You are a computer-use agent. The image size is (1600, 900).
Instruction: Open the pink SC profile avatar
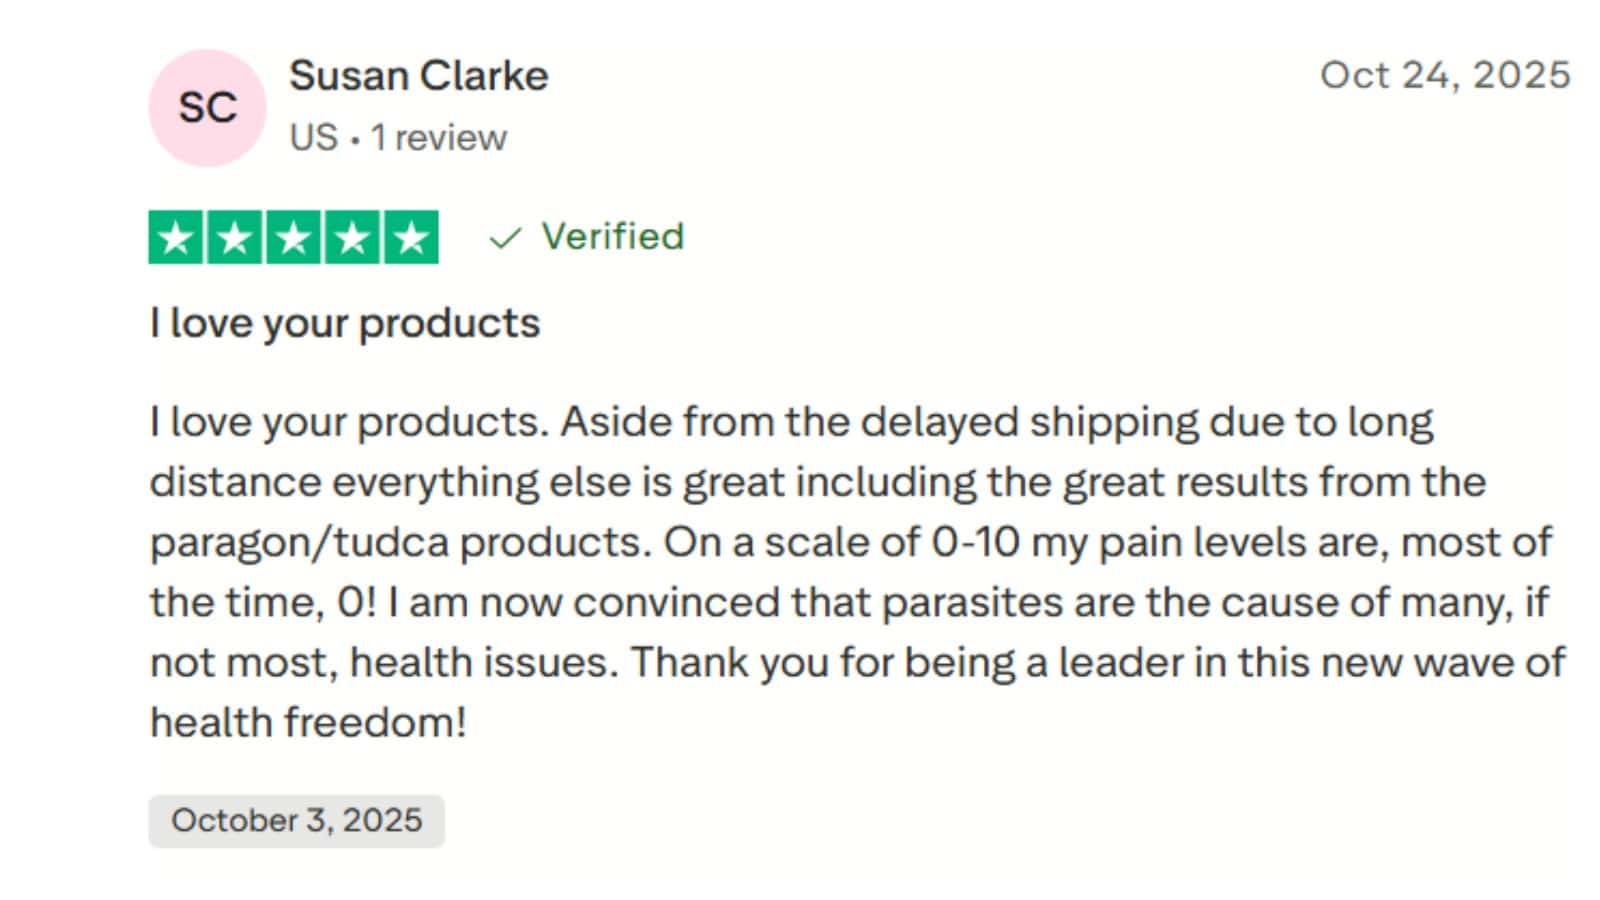207,108
